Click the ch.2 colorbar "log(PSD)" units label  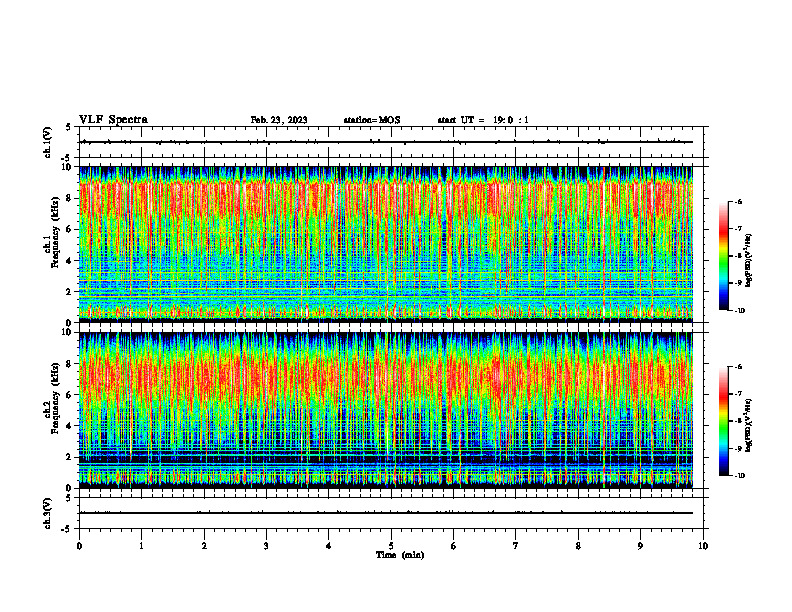[749, 425]
